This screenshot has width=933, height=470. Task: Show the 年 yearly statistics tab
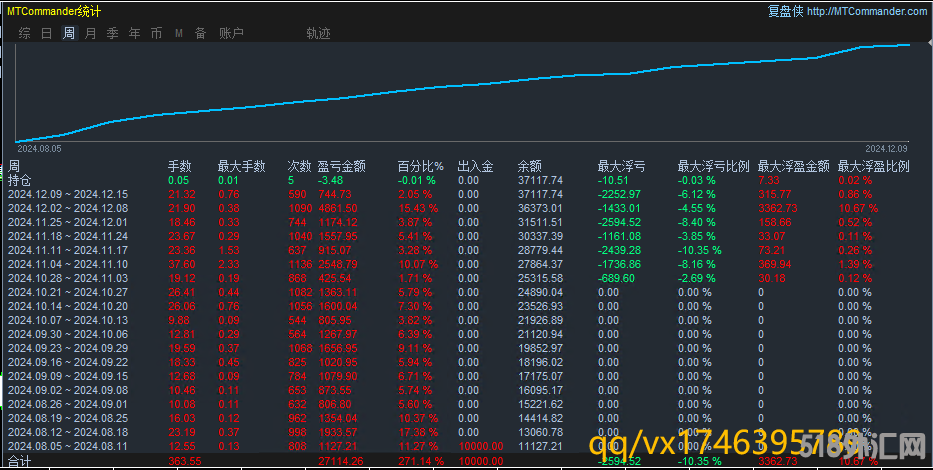point(135,33)
